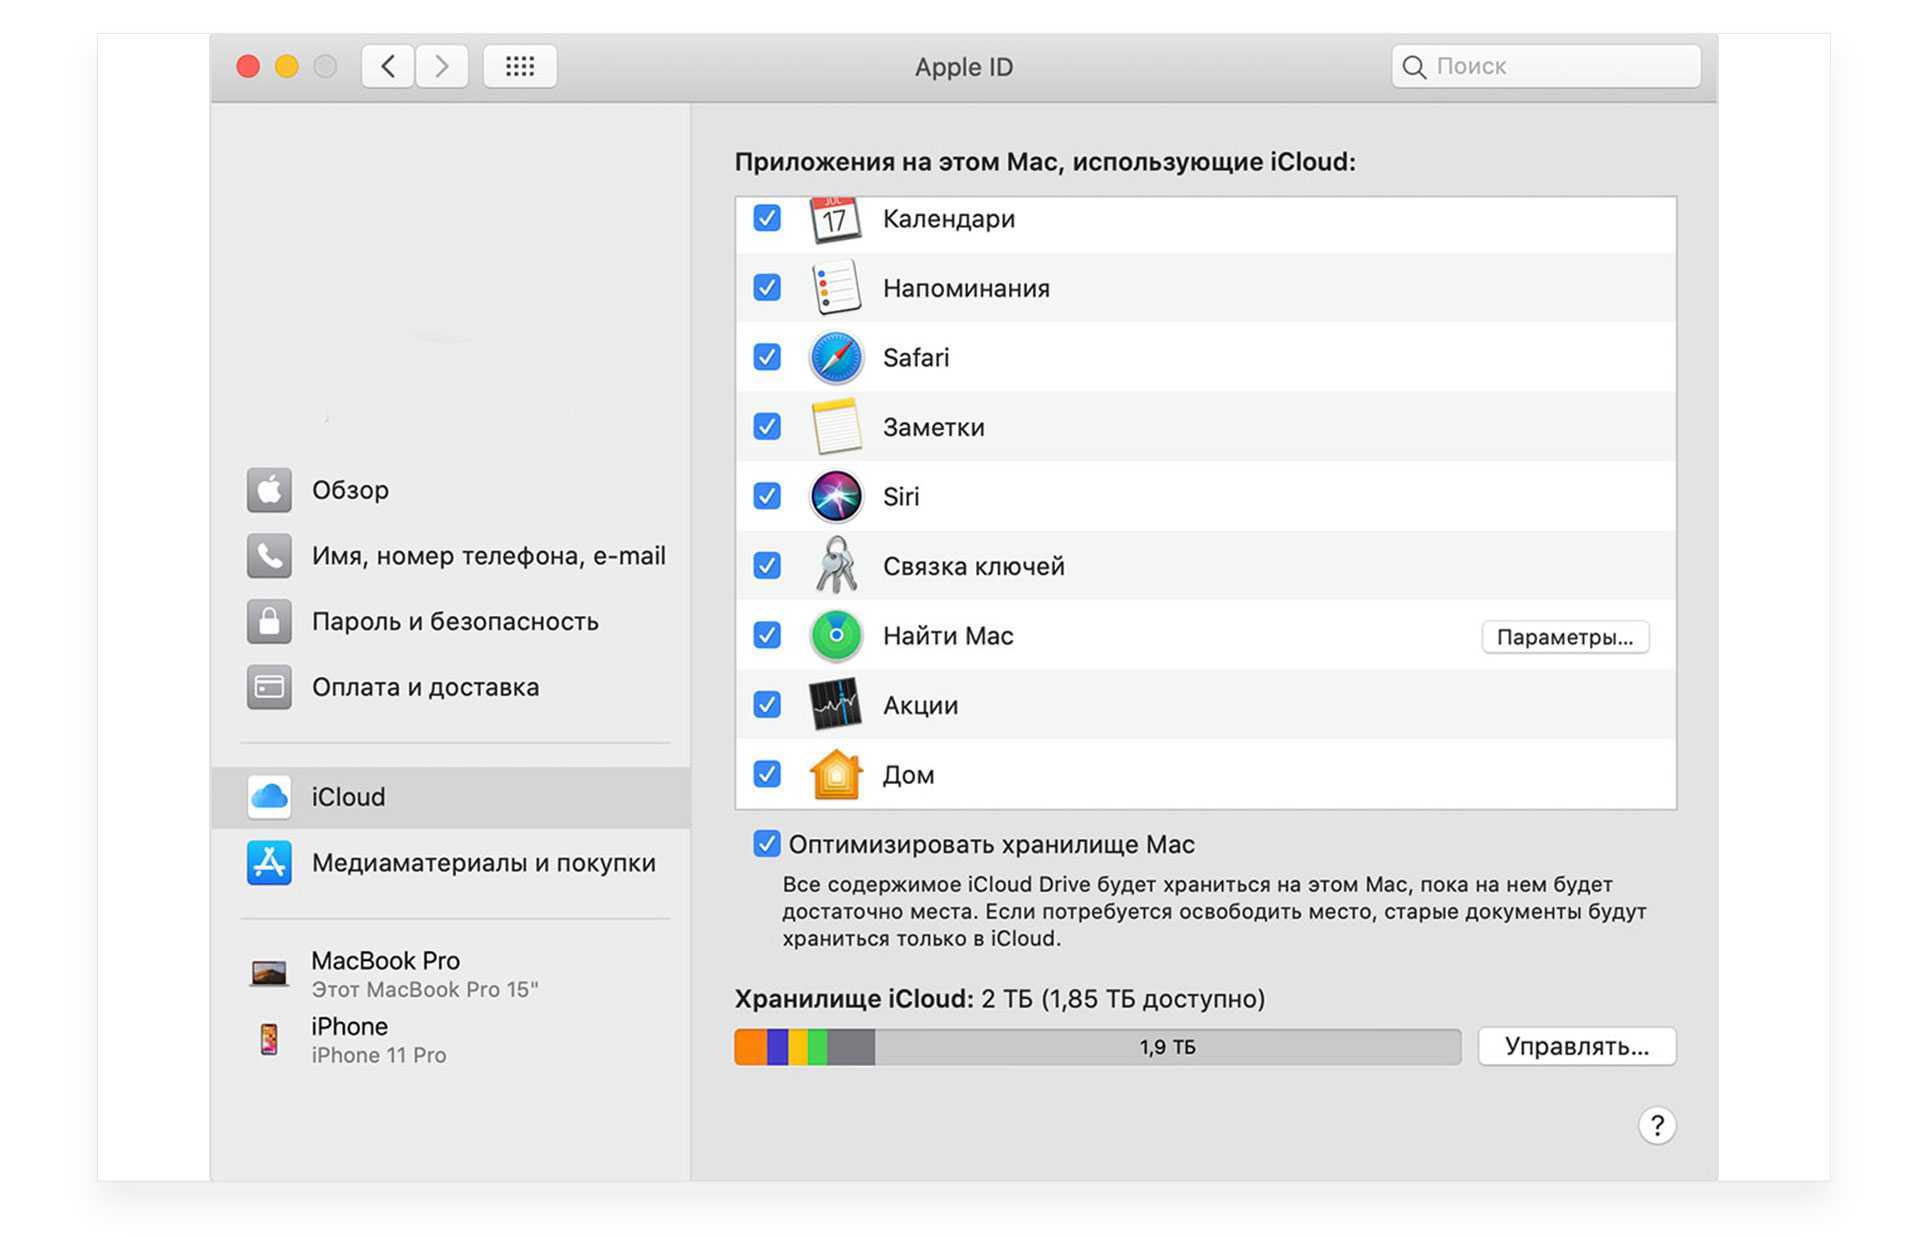The width and height of the screenshot is (1920, 1237).
Task: Click the Home house icon
Action: pyautogui.click(x=835, y=774)
